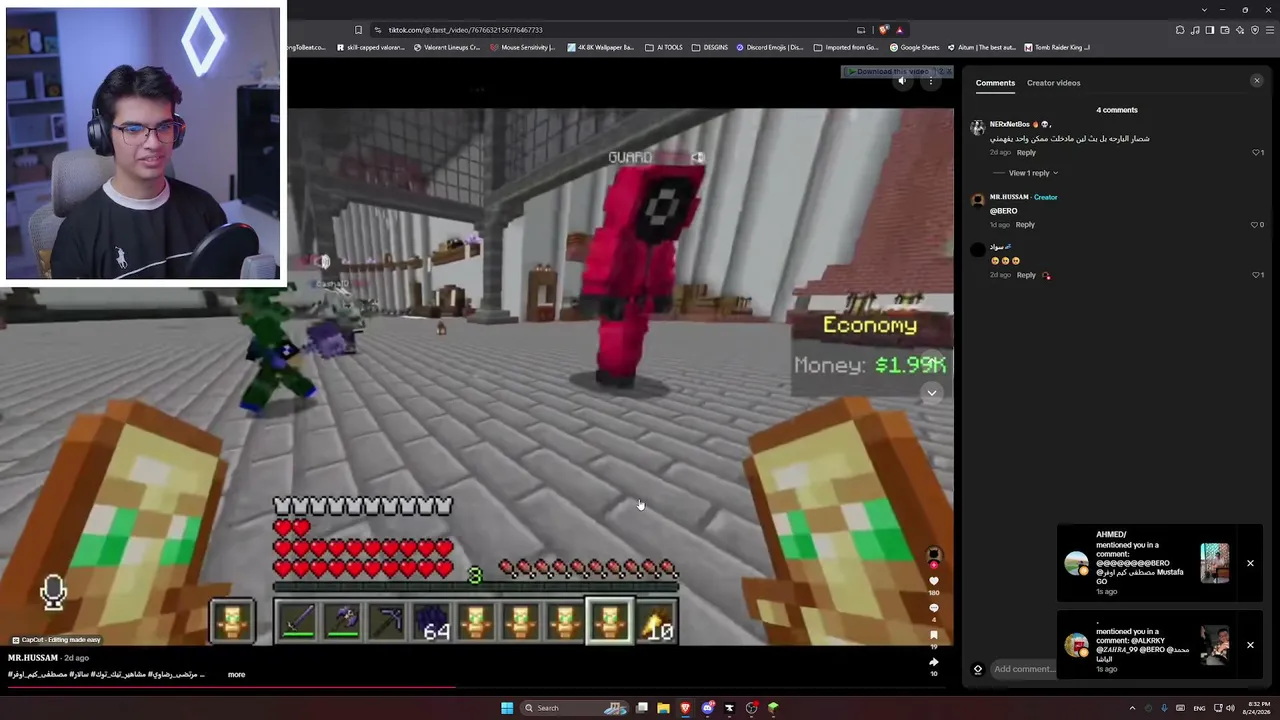Open the Windows Start menu
Viewport: 1280px width, 720px height.
[507, 708]
